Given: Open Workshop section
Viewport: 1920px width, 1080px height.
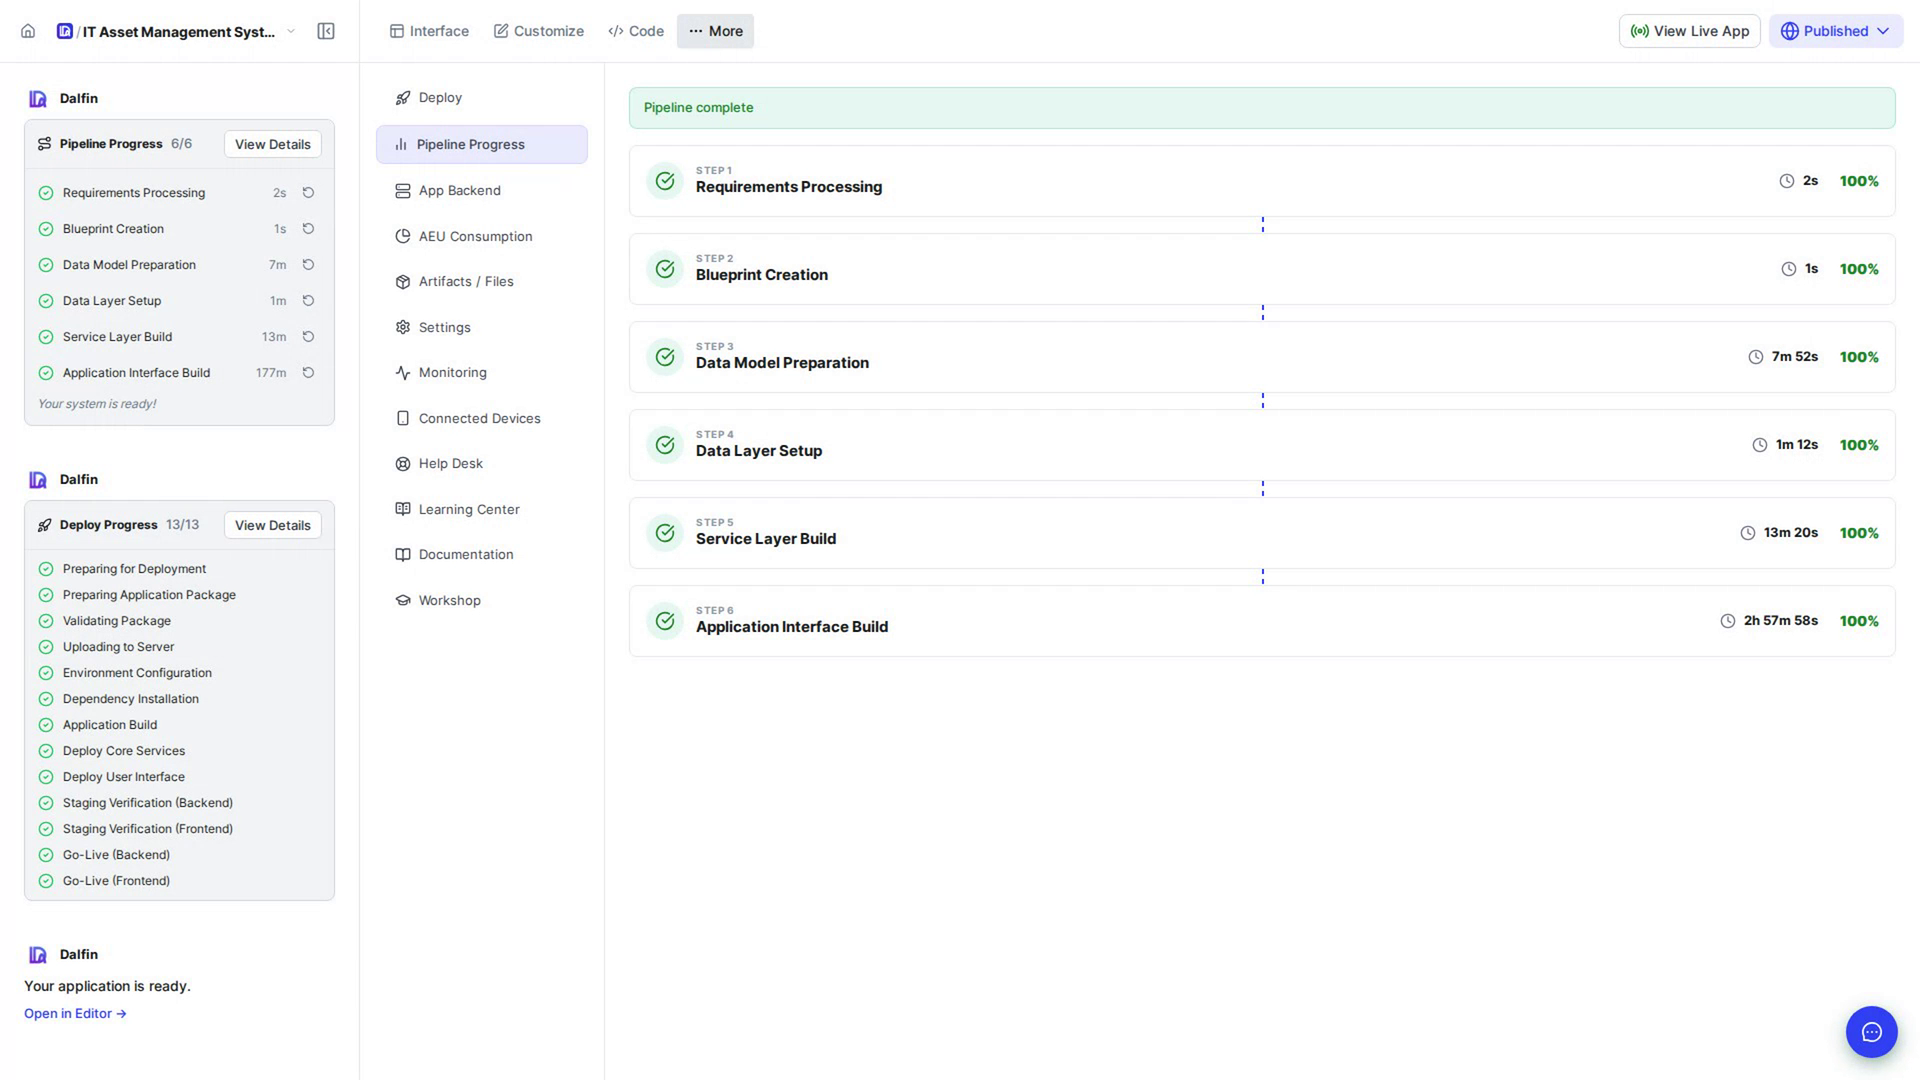Looking at the screenshot, I should (481, 601).
